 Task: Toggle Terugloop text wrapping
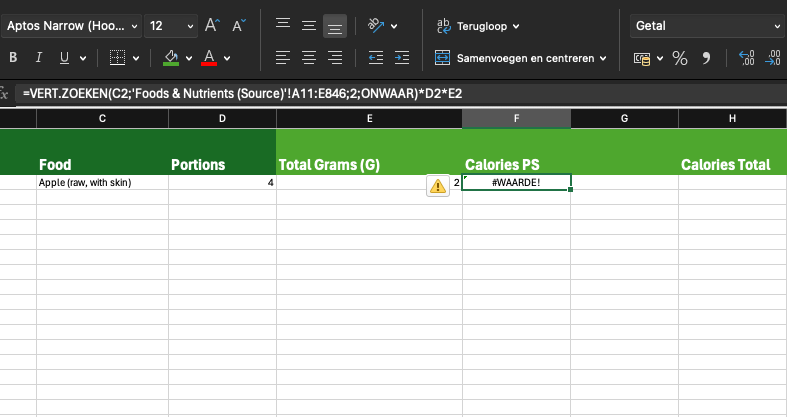tap(471, 26)
